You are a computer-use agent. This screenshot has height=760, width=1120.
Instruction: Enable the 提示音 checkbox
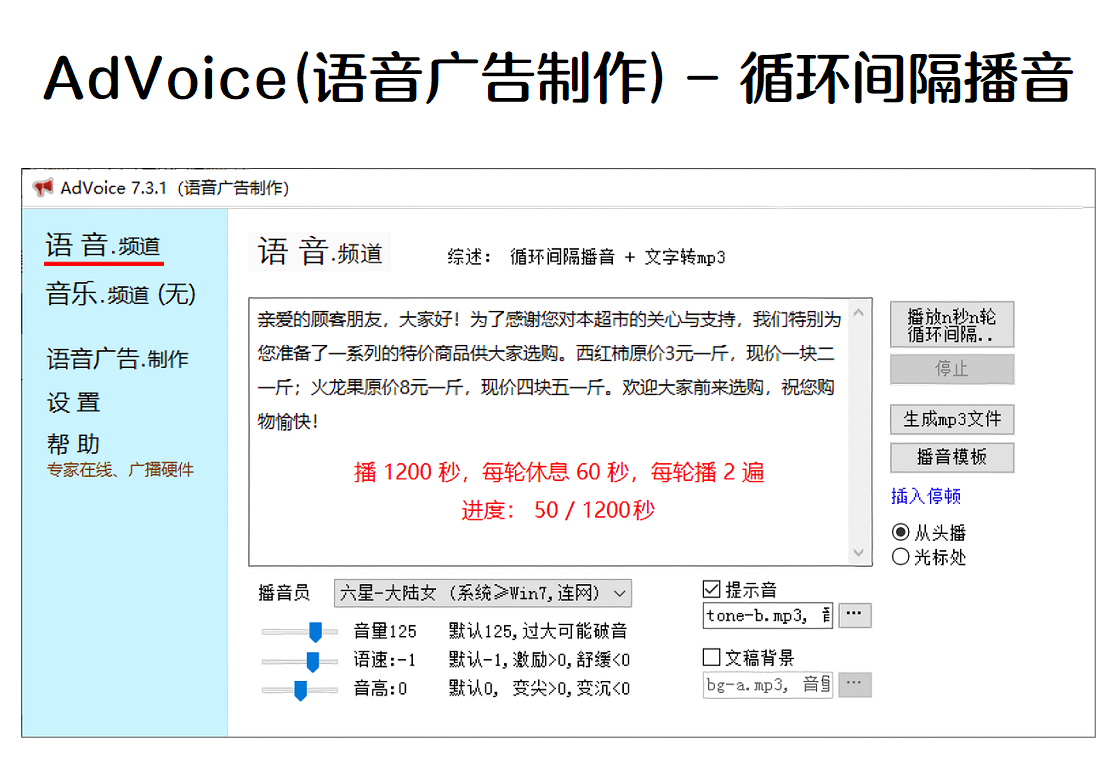coord(712,590)
